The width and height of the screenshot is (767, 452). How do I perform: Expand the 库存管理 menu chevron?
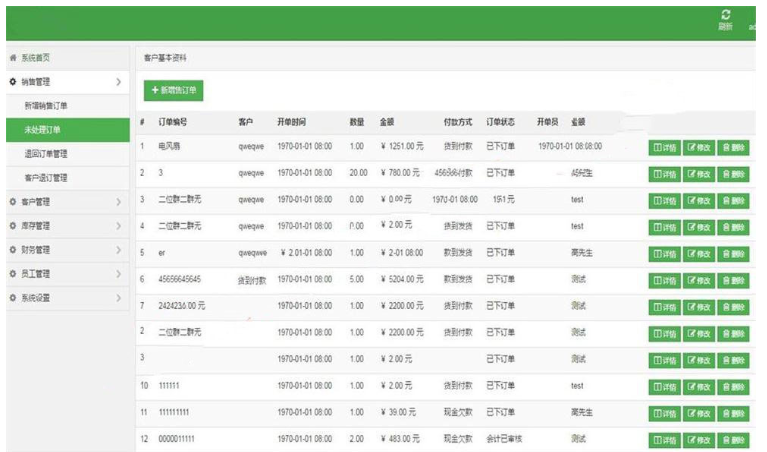point(118,226)
